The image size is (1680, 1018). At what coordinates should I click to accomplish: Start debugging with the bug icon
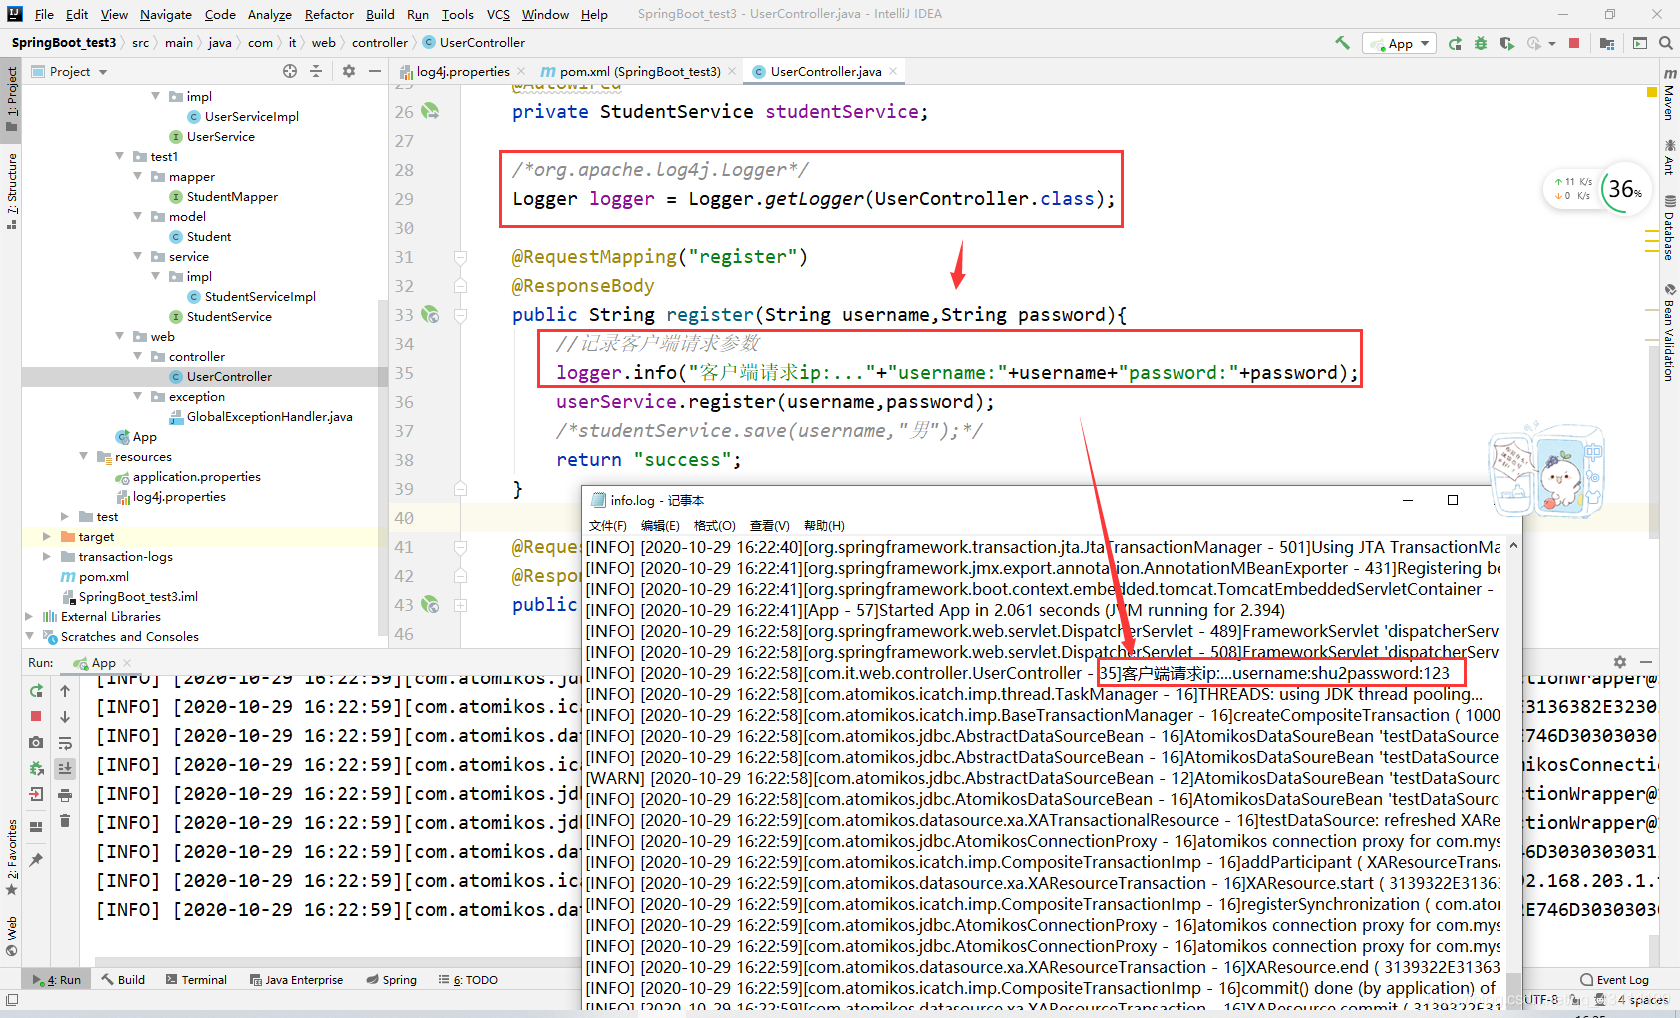click(1481, 43)
